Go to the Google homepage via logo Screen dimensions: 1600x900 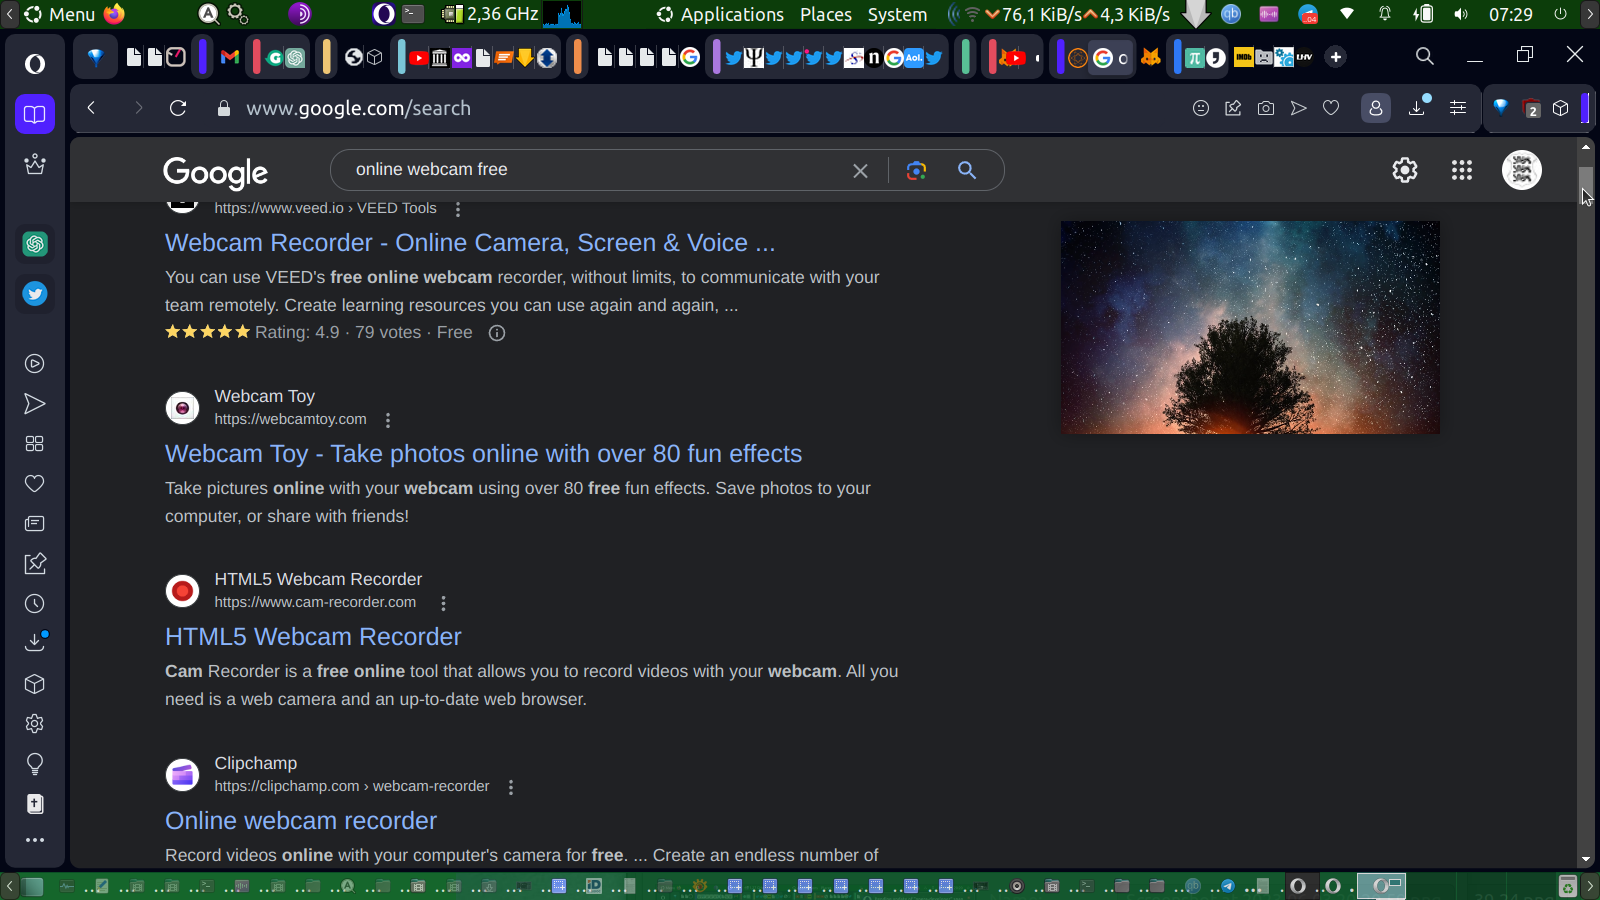(216, 172)
